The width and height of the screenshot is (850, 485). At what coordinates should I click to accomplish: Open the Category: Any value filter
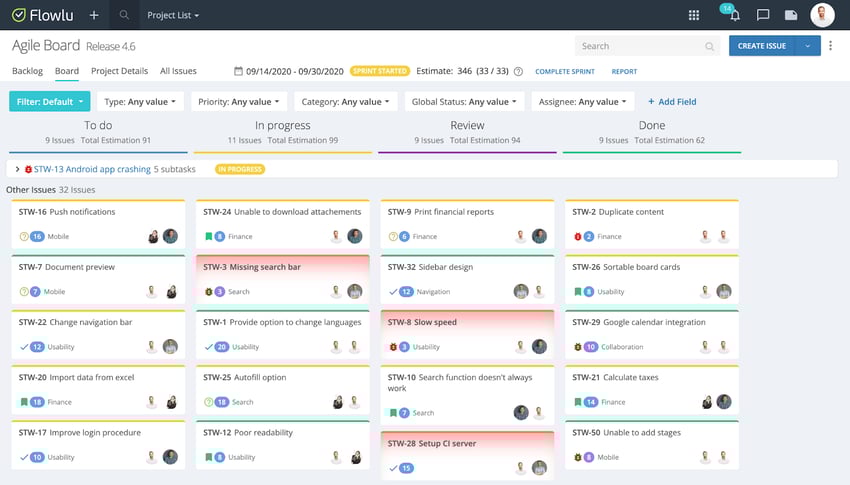click(345, 101)
